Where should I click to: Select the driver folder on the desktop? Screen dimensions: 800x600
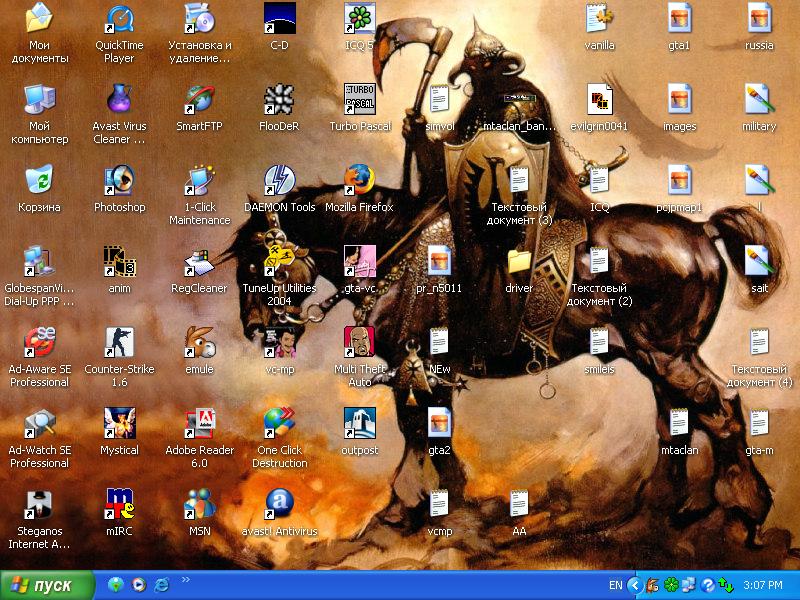519,262
